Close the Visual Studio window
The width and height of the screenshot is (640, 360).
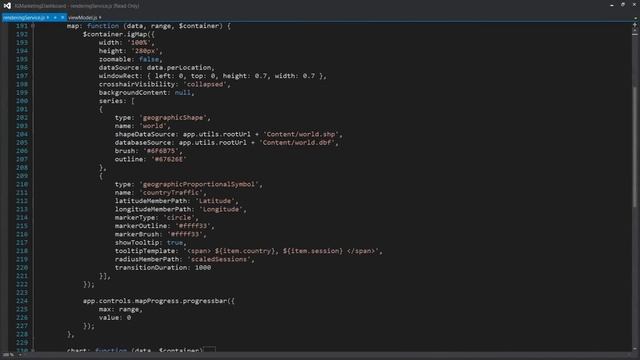coord(635,5)
